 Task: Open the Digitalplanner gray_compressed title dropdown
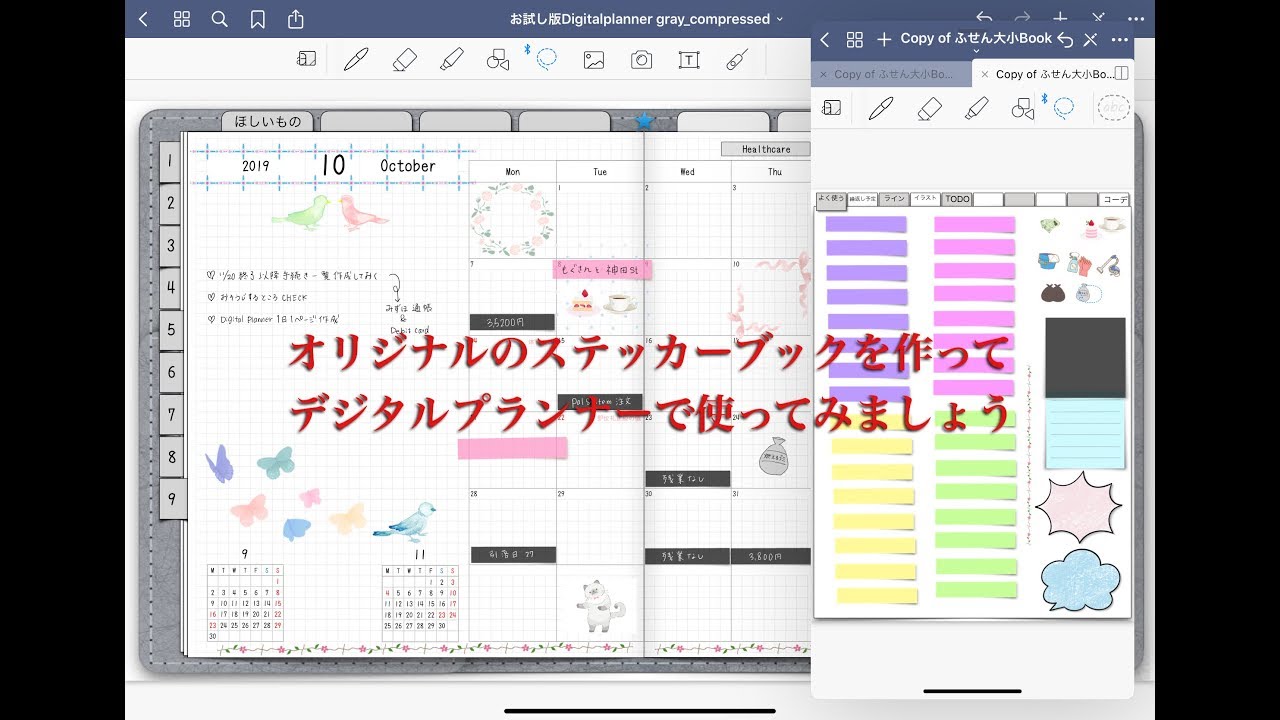tap(646, 19)
